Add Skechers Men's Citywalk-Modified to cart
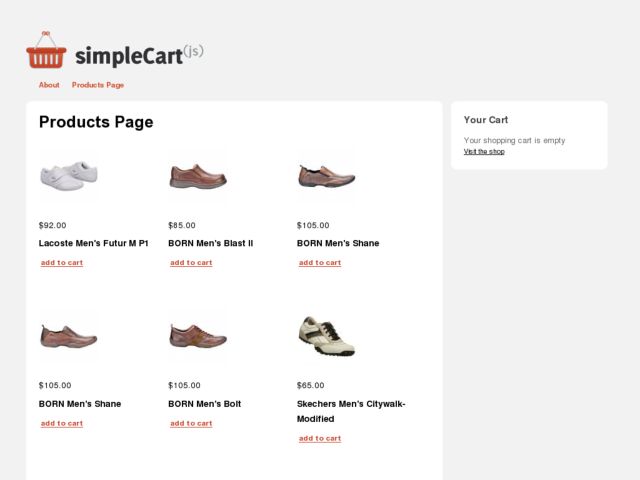Image resolution: width=640 pixels, height=480 pixels. click(320, 438)
